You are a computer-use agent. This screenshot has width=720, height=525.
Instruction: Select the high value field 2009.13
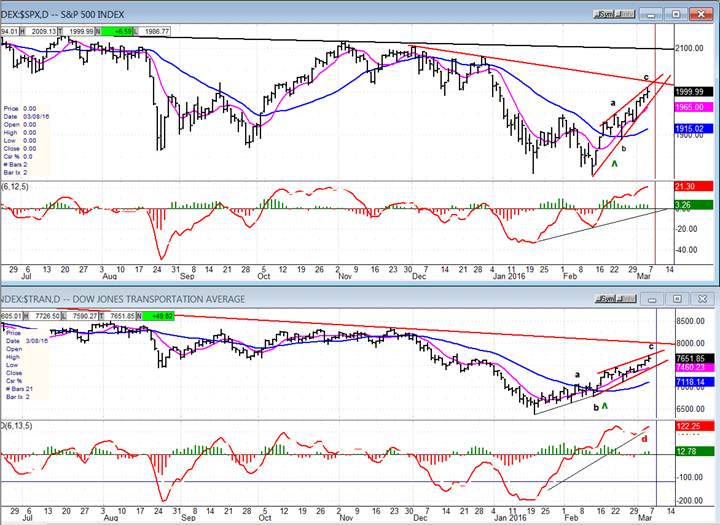click(x=41, y=32)
